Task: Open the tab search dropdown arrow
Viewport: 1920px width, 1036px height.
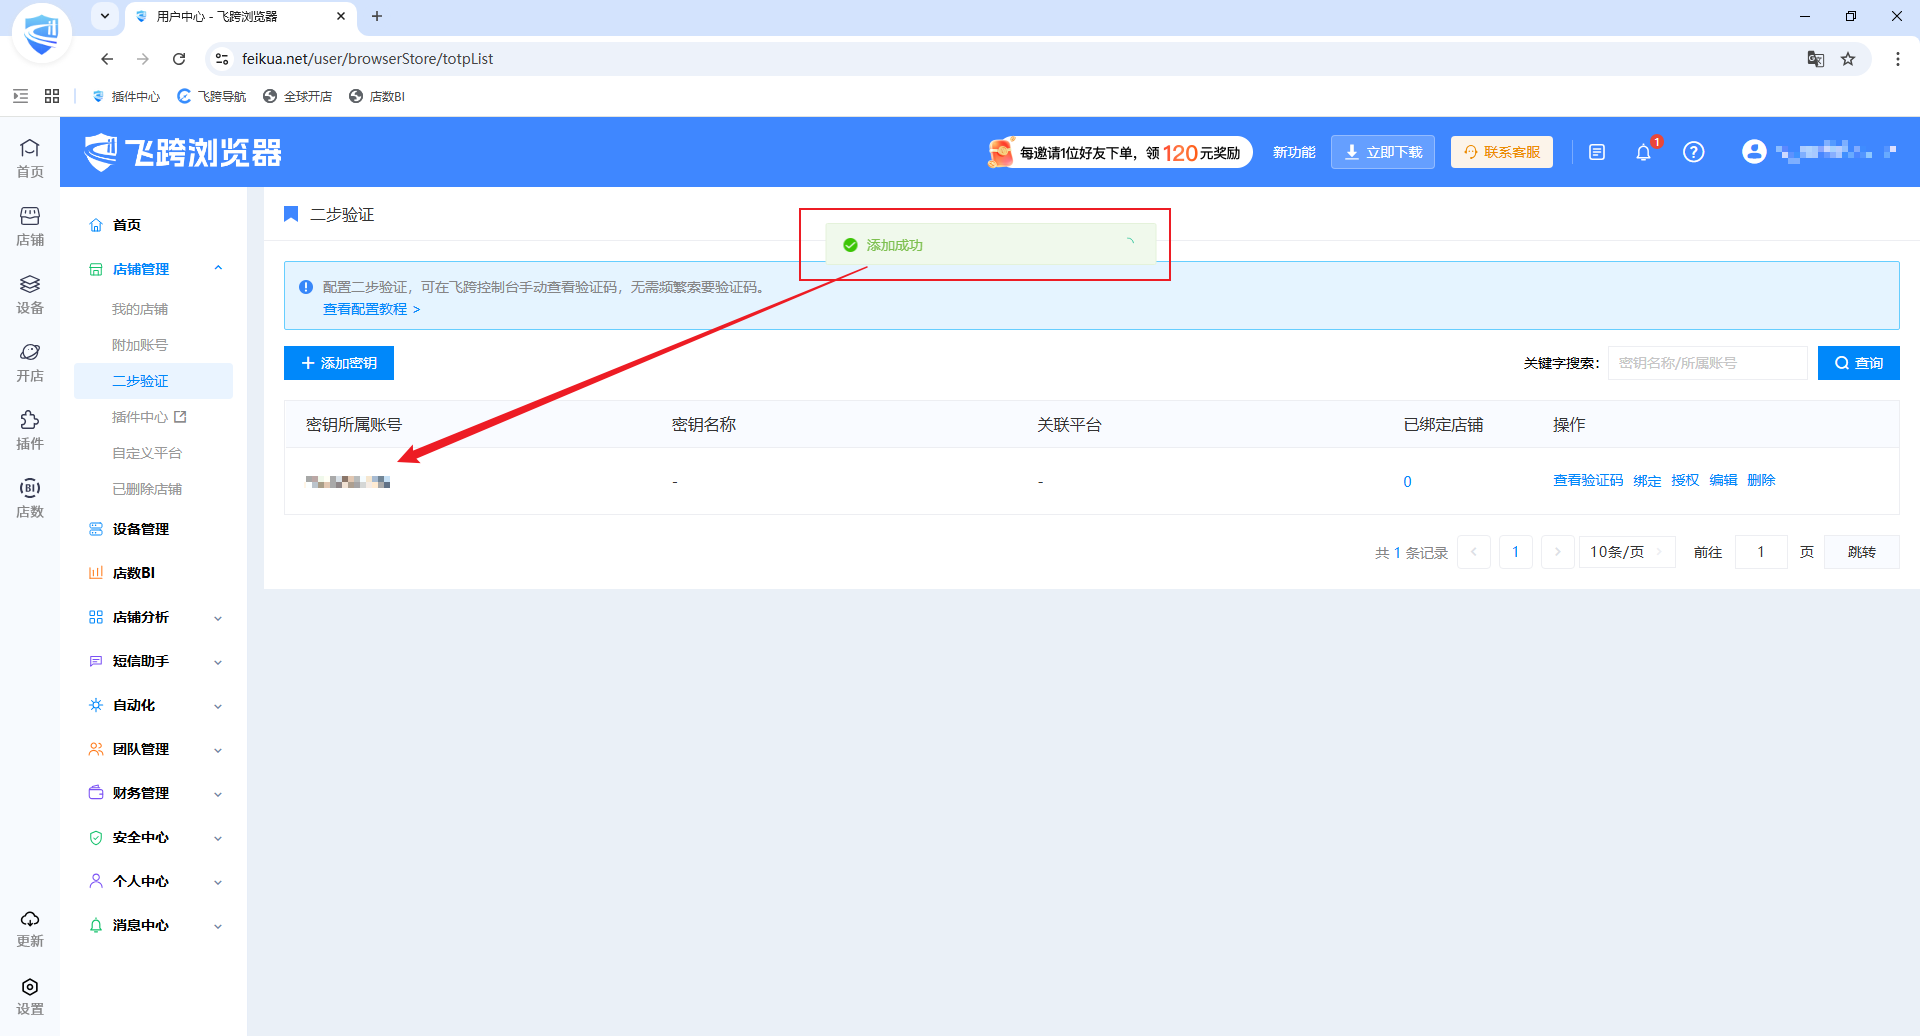Action: (105, 16)
